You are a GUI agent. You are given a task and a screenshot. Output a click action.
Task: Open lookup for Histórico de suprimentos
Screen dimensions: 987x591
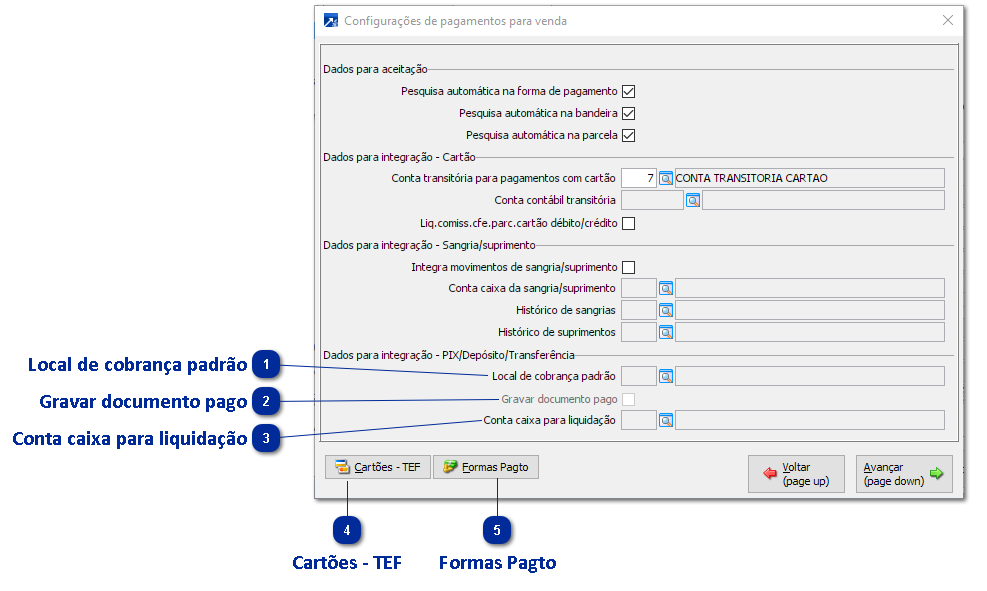point(665,333)
